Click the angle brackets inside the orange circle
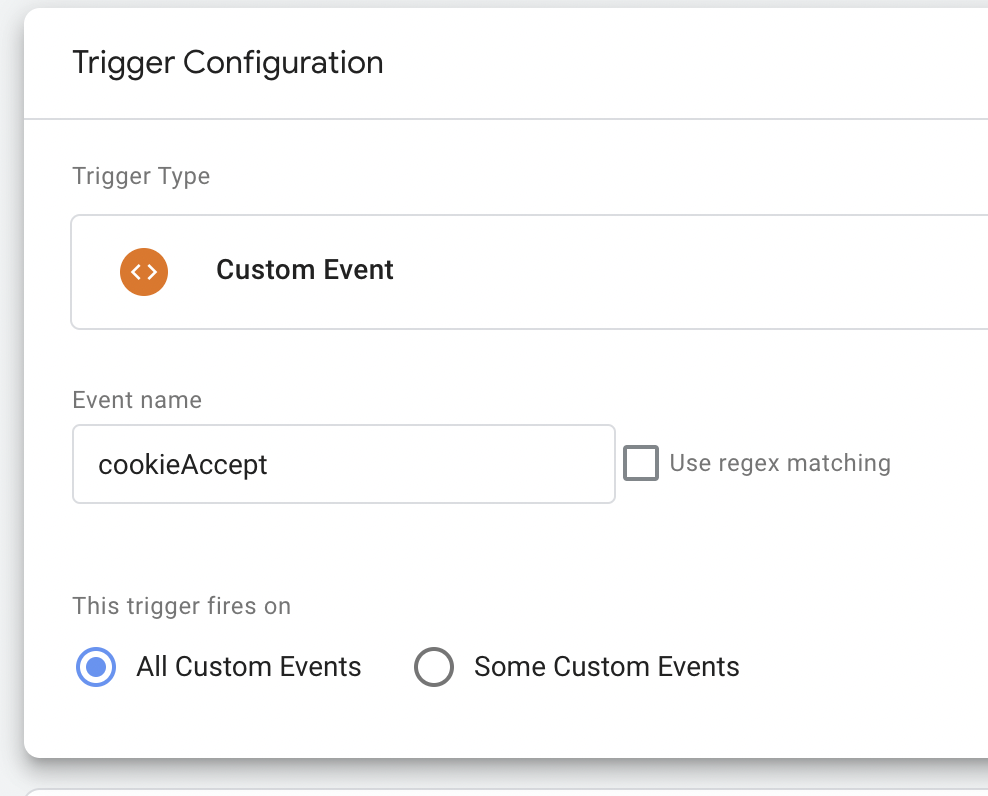 pos(144,272)
